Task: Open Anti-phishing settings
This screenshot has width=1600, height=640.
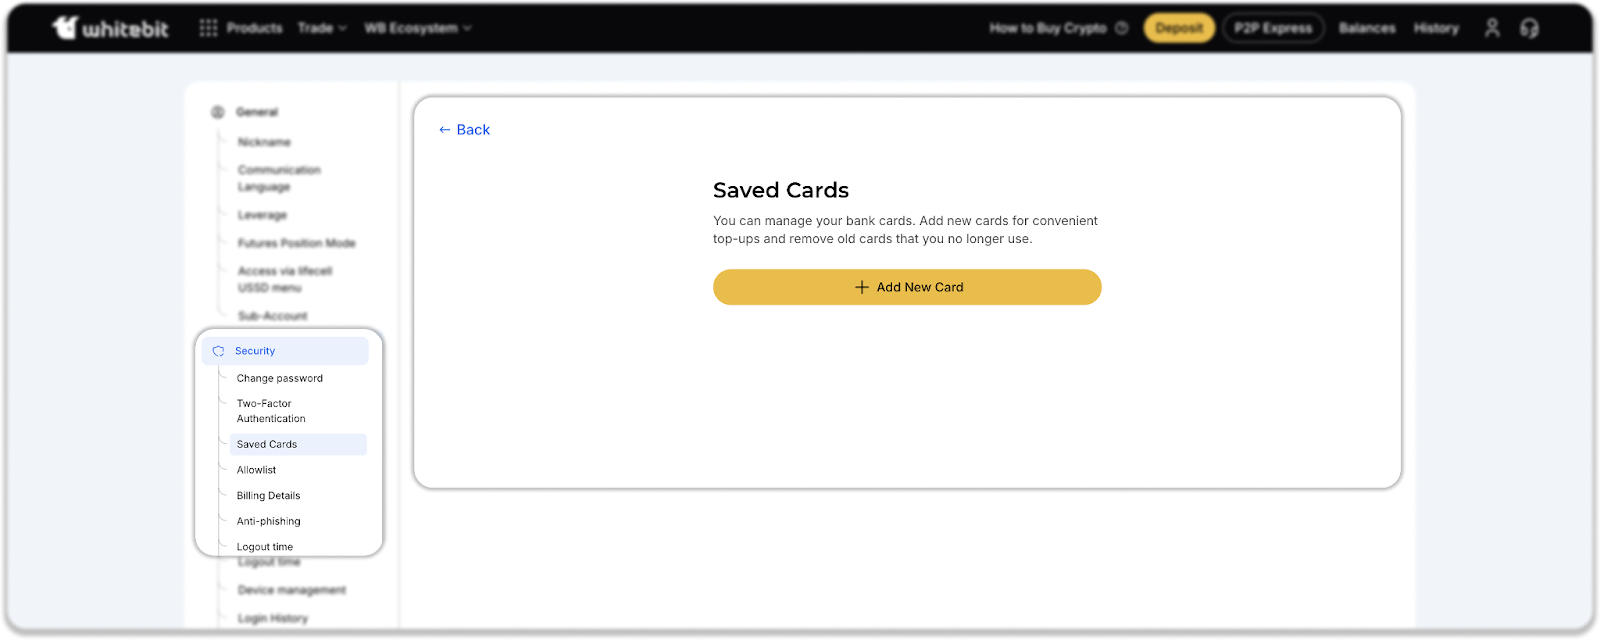Action: 269,521
